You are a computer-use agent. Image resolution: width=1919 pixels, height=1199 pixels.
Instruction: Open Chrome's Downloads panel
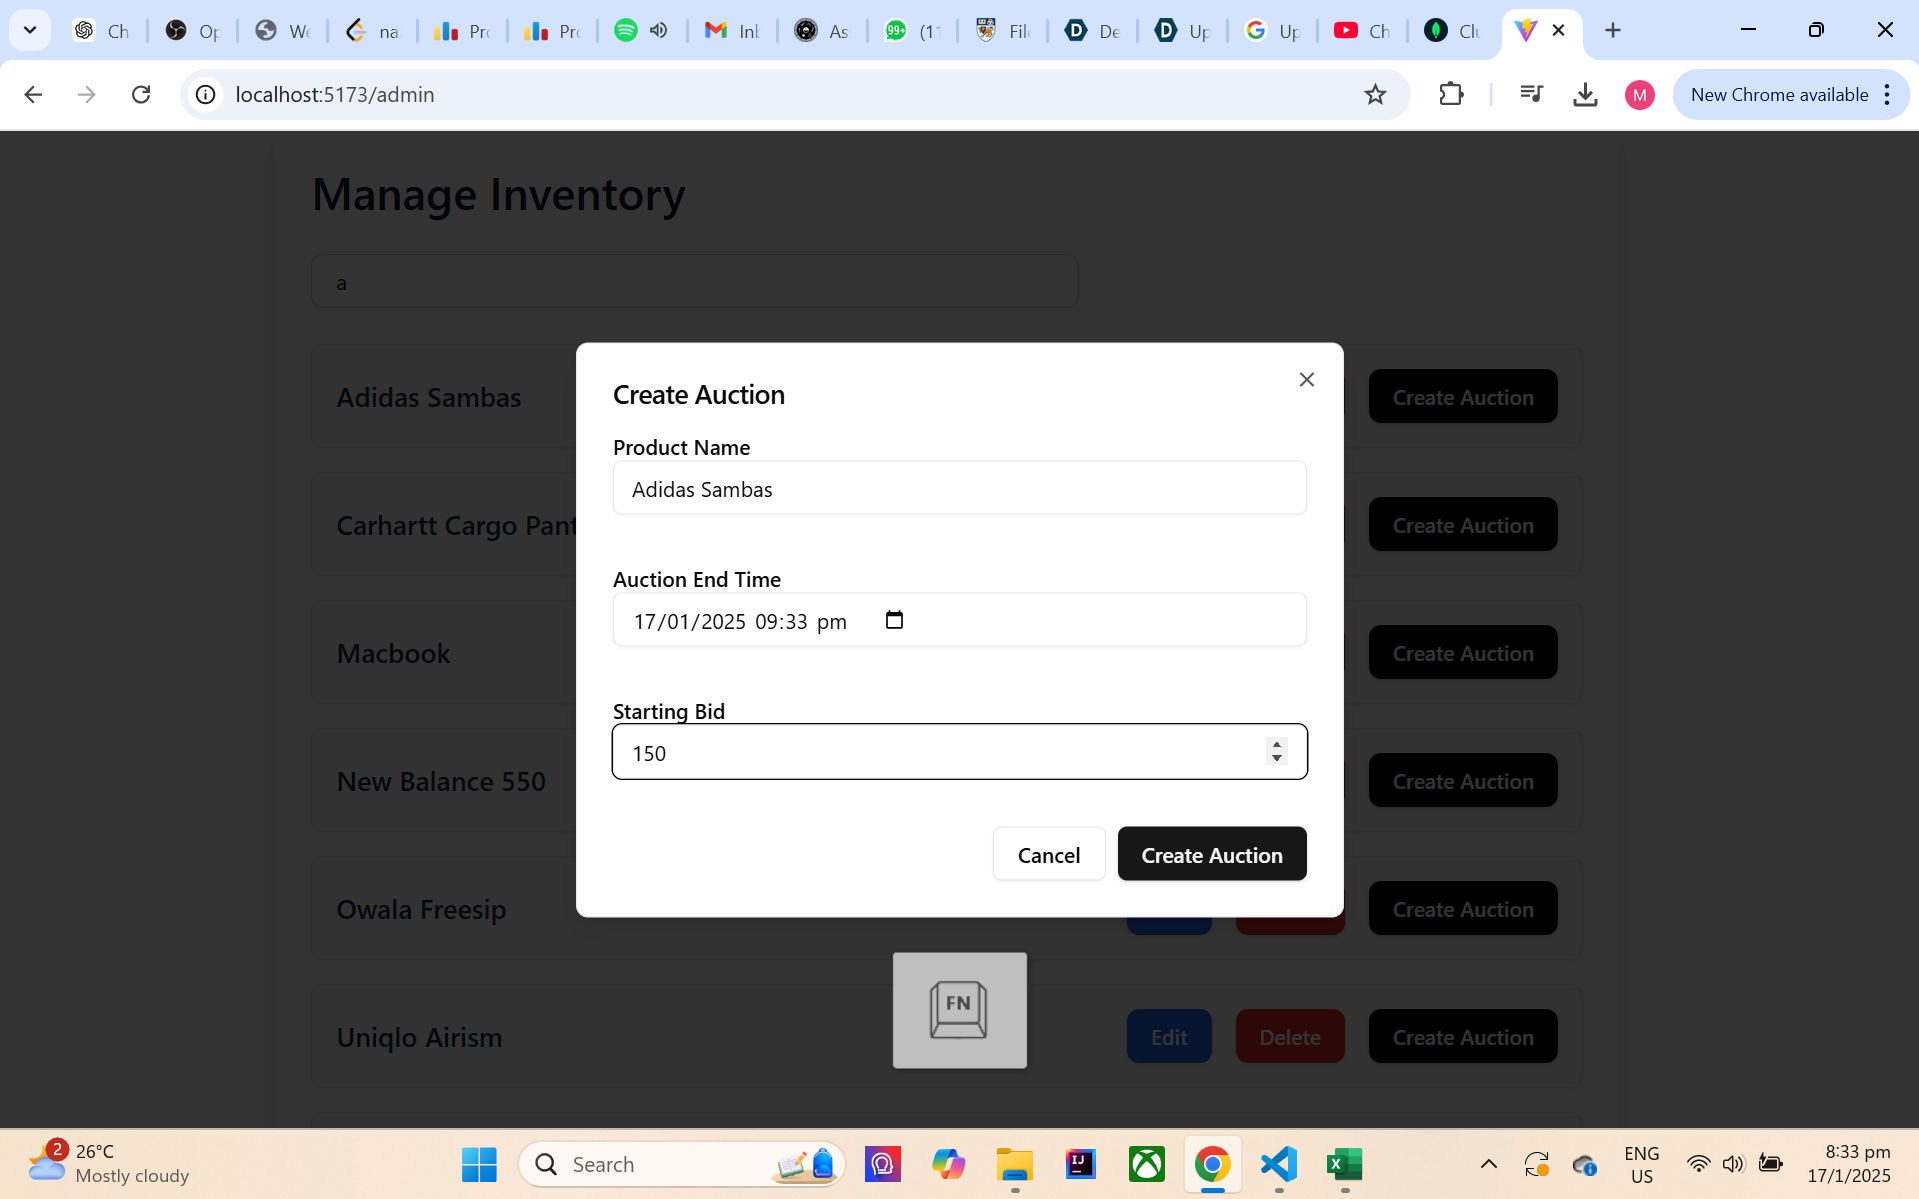point(1585,94)
